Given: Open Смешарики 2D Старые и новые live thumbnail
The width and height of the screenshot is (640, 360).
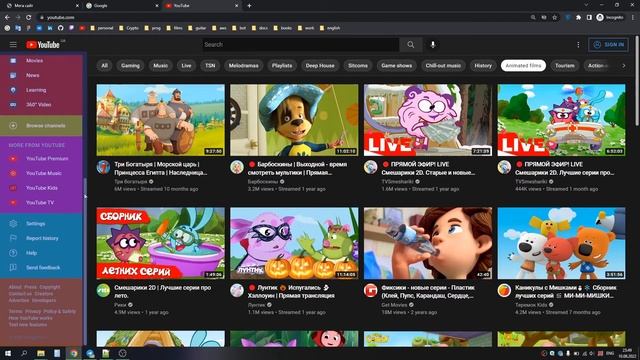Looking at the screenshot, I should point(428,120).
